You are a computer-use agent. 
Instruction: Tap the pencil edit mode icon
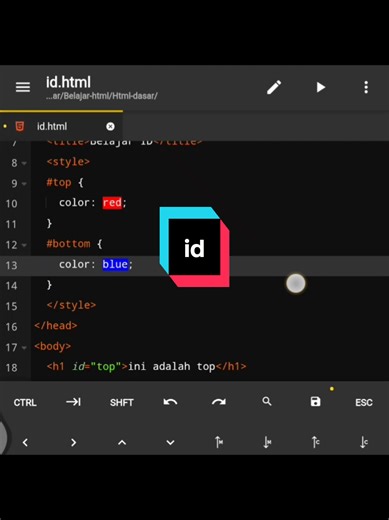click(x=274, y=87)
